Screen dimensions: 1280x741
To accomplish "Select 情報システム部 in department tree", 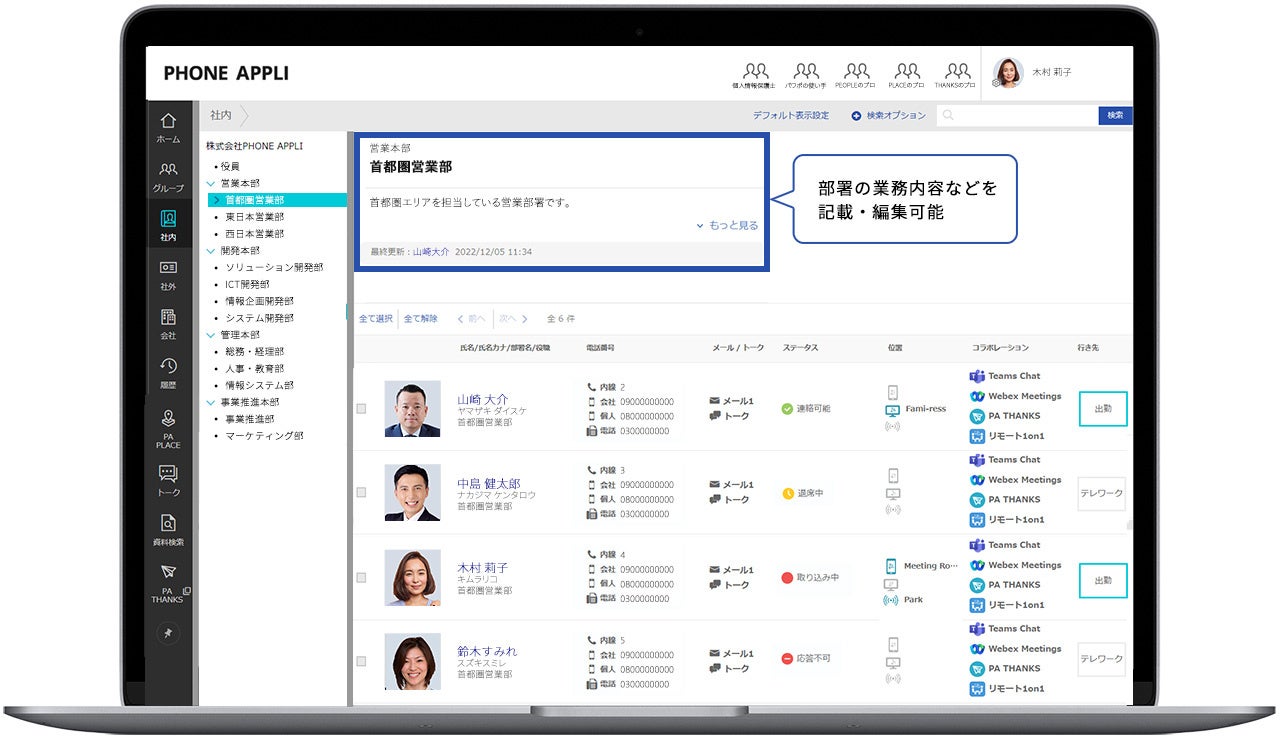I will tap(259, 385).
